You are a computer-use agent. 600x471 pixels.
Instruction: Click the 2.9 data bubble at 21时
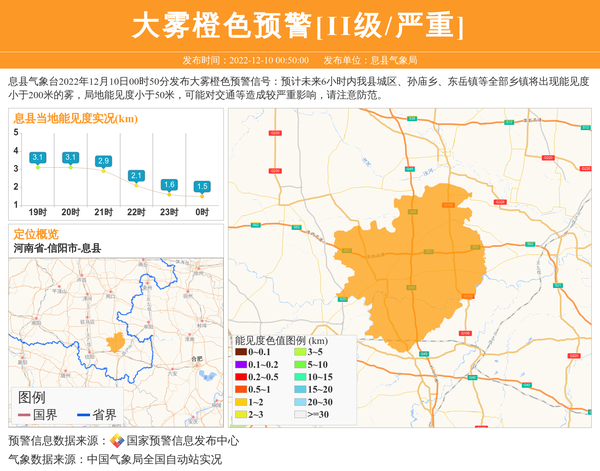click(103, 161)
